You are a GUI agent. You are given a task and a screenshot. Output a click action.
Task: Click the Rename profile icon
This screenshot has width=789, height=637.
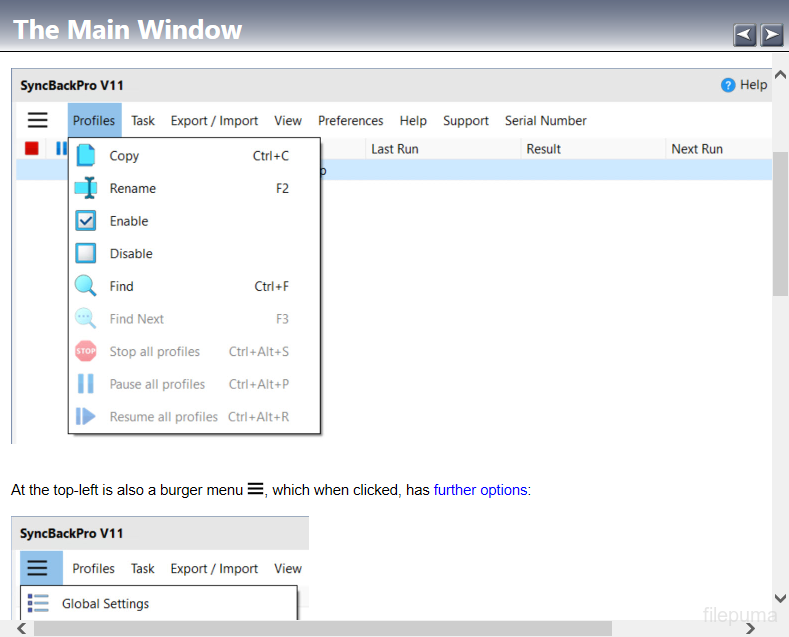86,188
